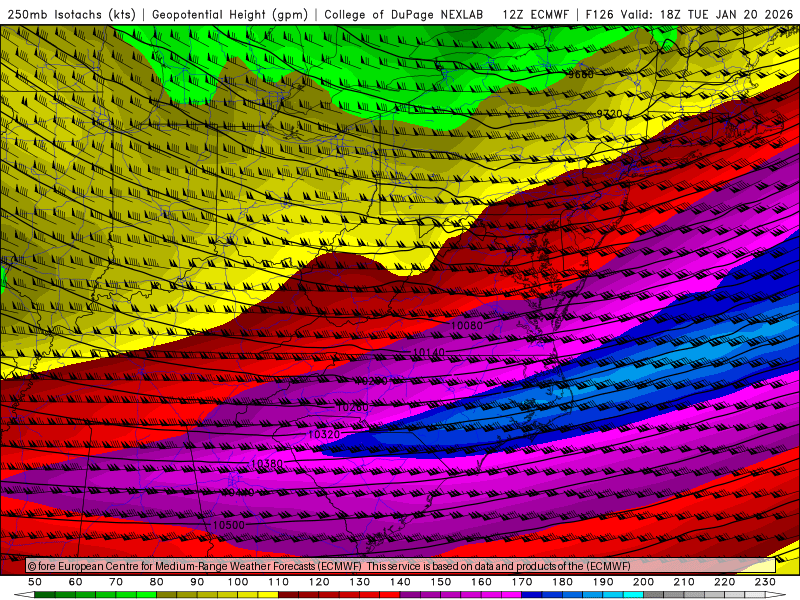The width and height of the screenshot is (800, 600).
Task: Click the 60 value on the legend scale
Action: pos(76,582)
